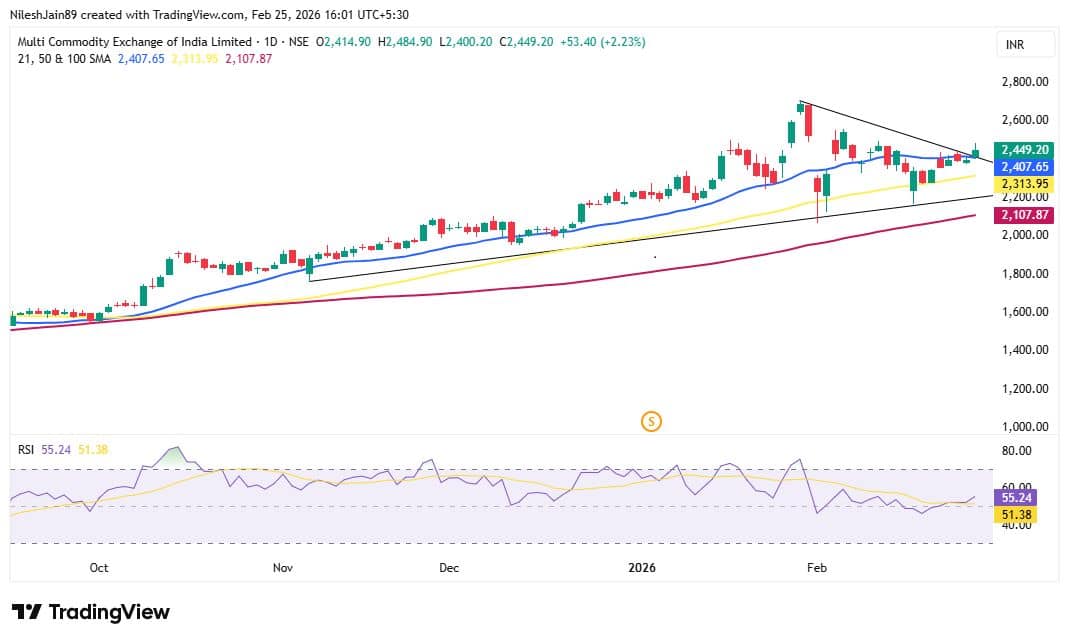Click the red SMA value 2,107.87 in legend
The width and height of the screenshot is (1069, 642).
[x=249, y=59]
